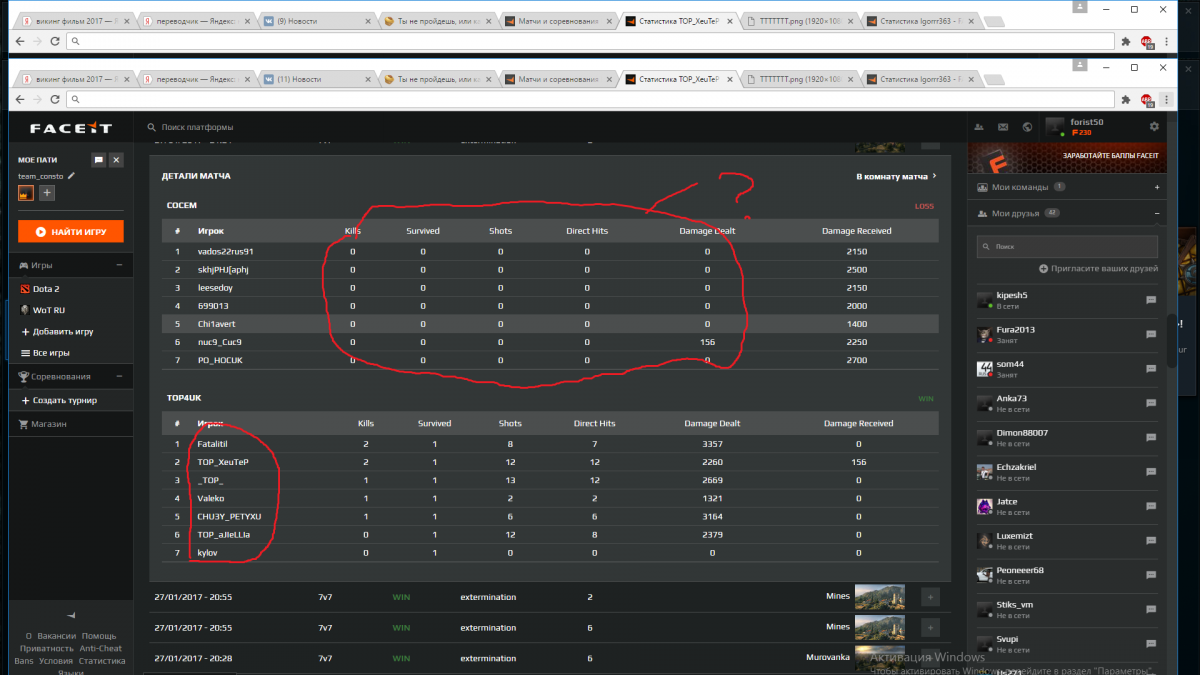
Task: Expand the Mines match row dated 27/01/2017
Action: (930, 597)
